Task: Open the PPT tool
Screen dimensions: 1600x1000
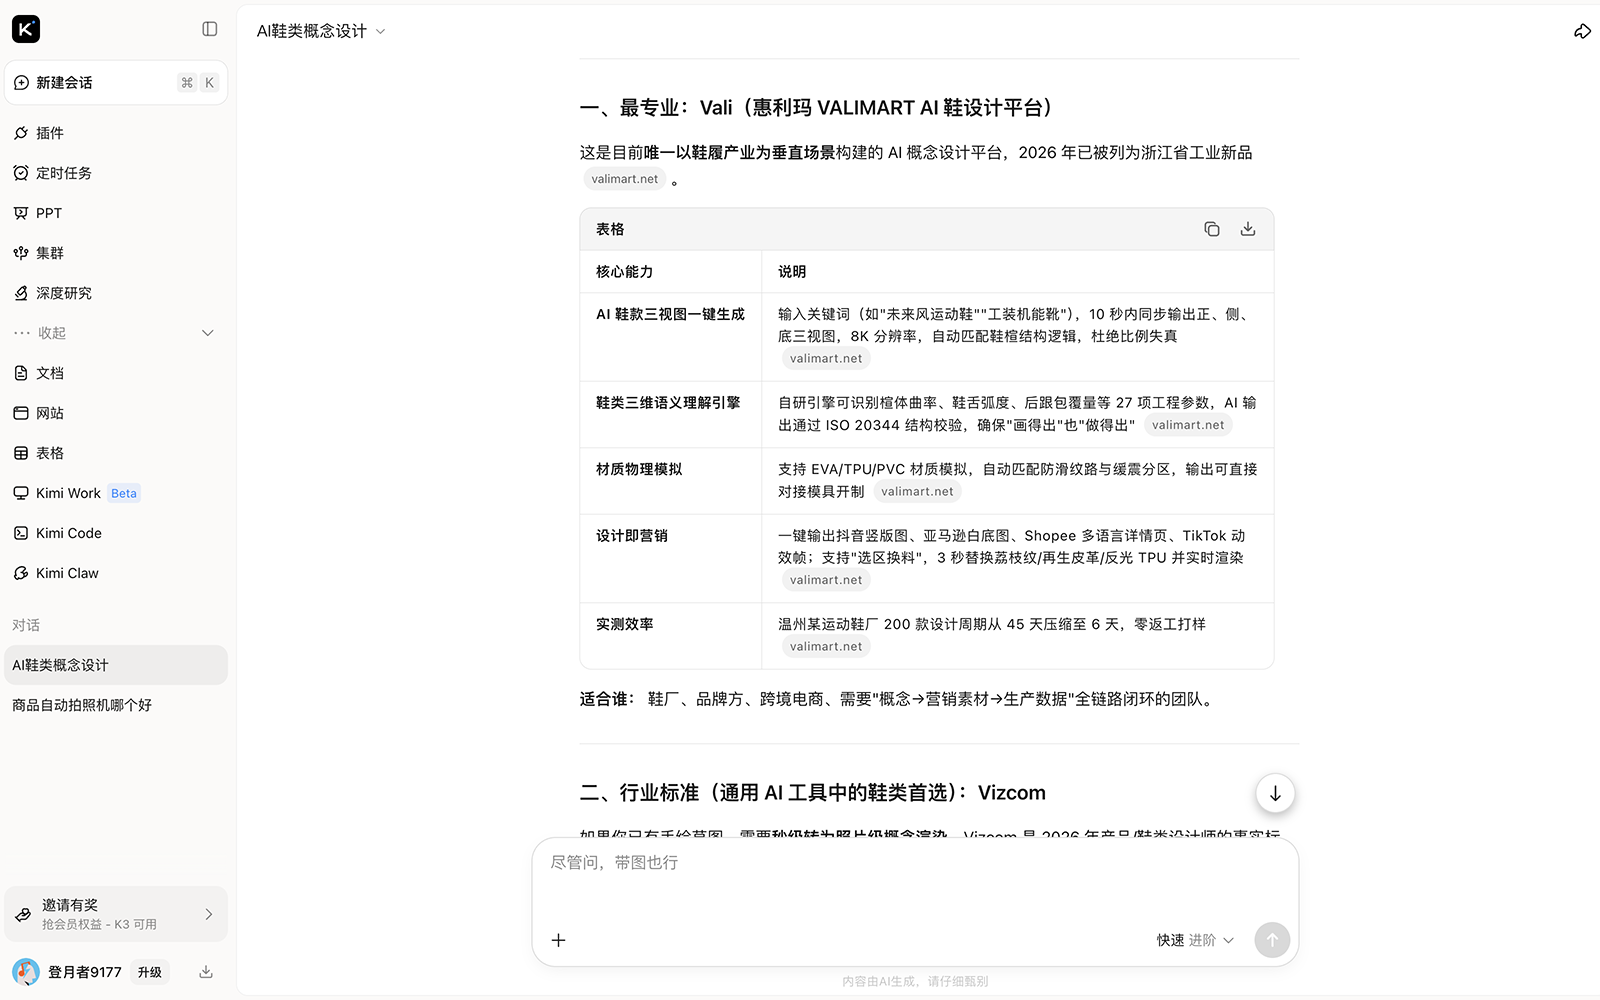Action: [x=116, y=213]
